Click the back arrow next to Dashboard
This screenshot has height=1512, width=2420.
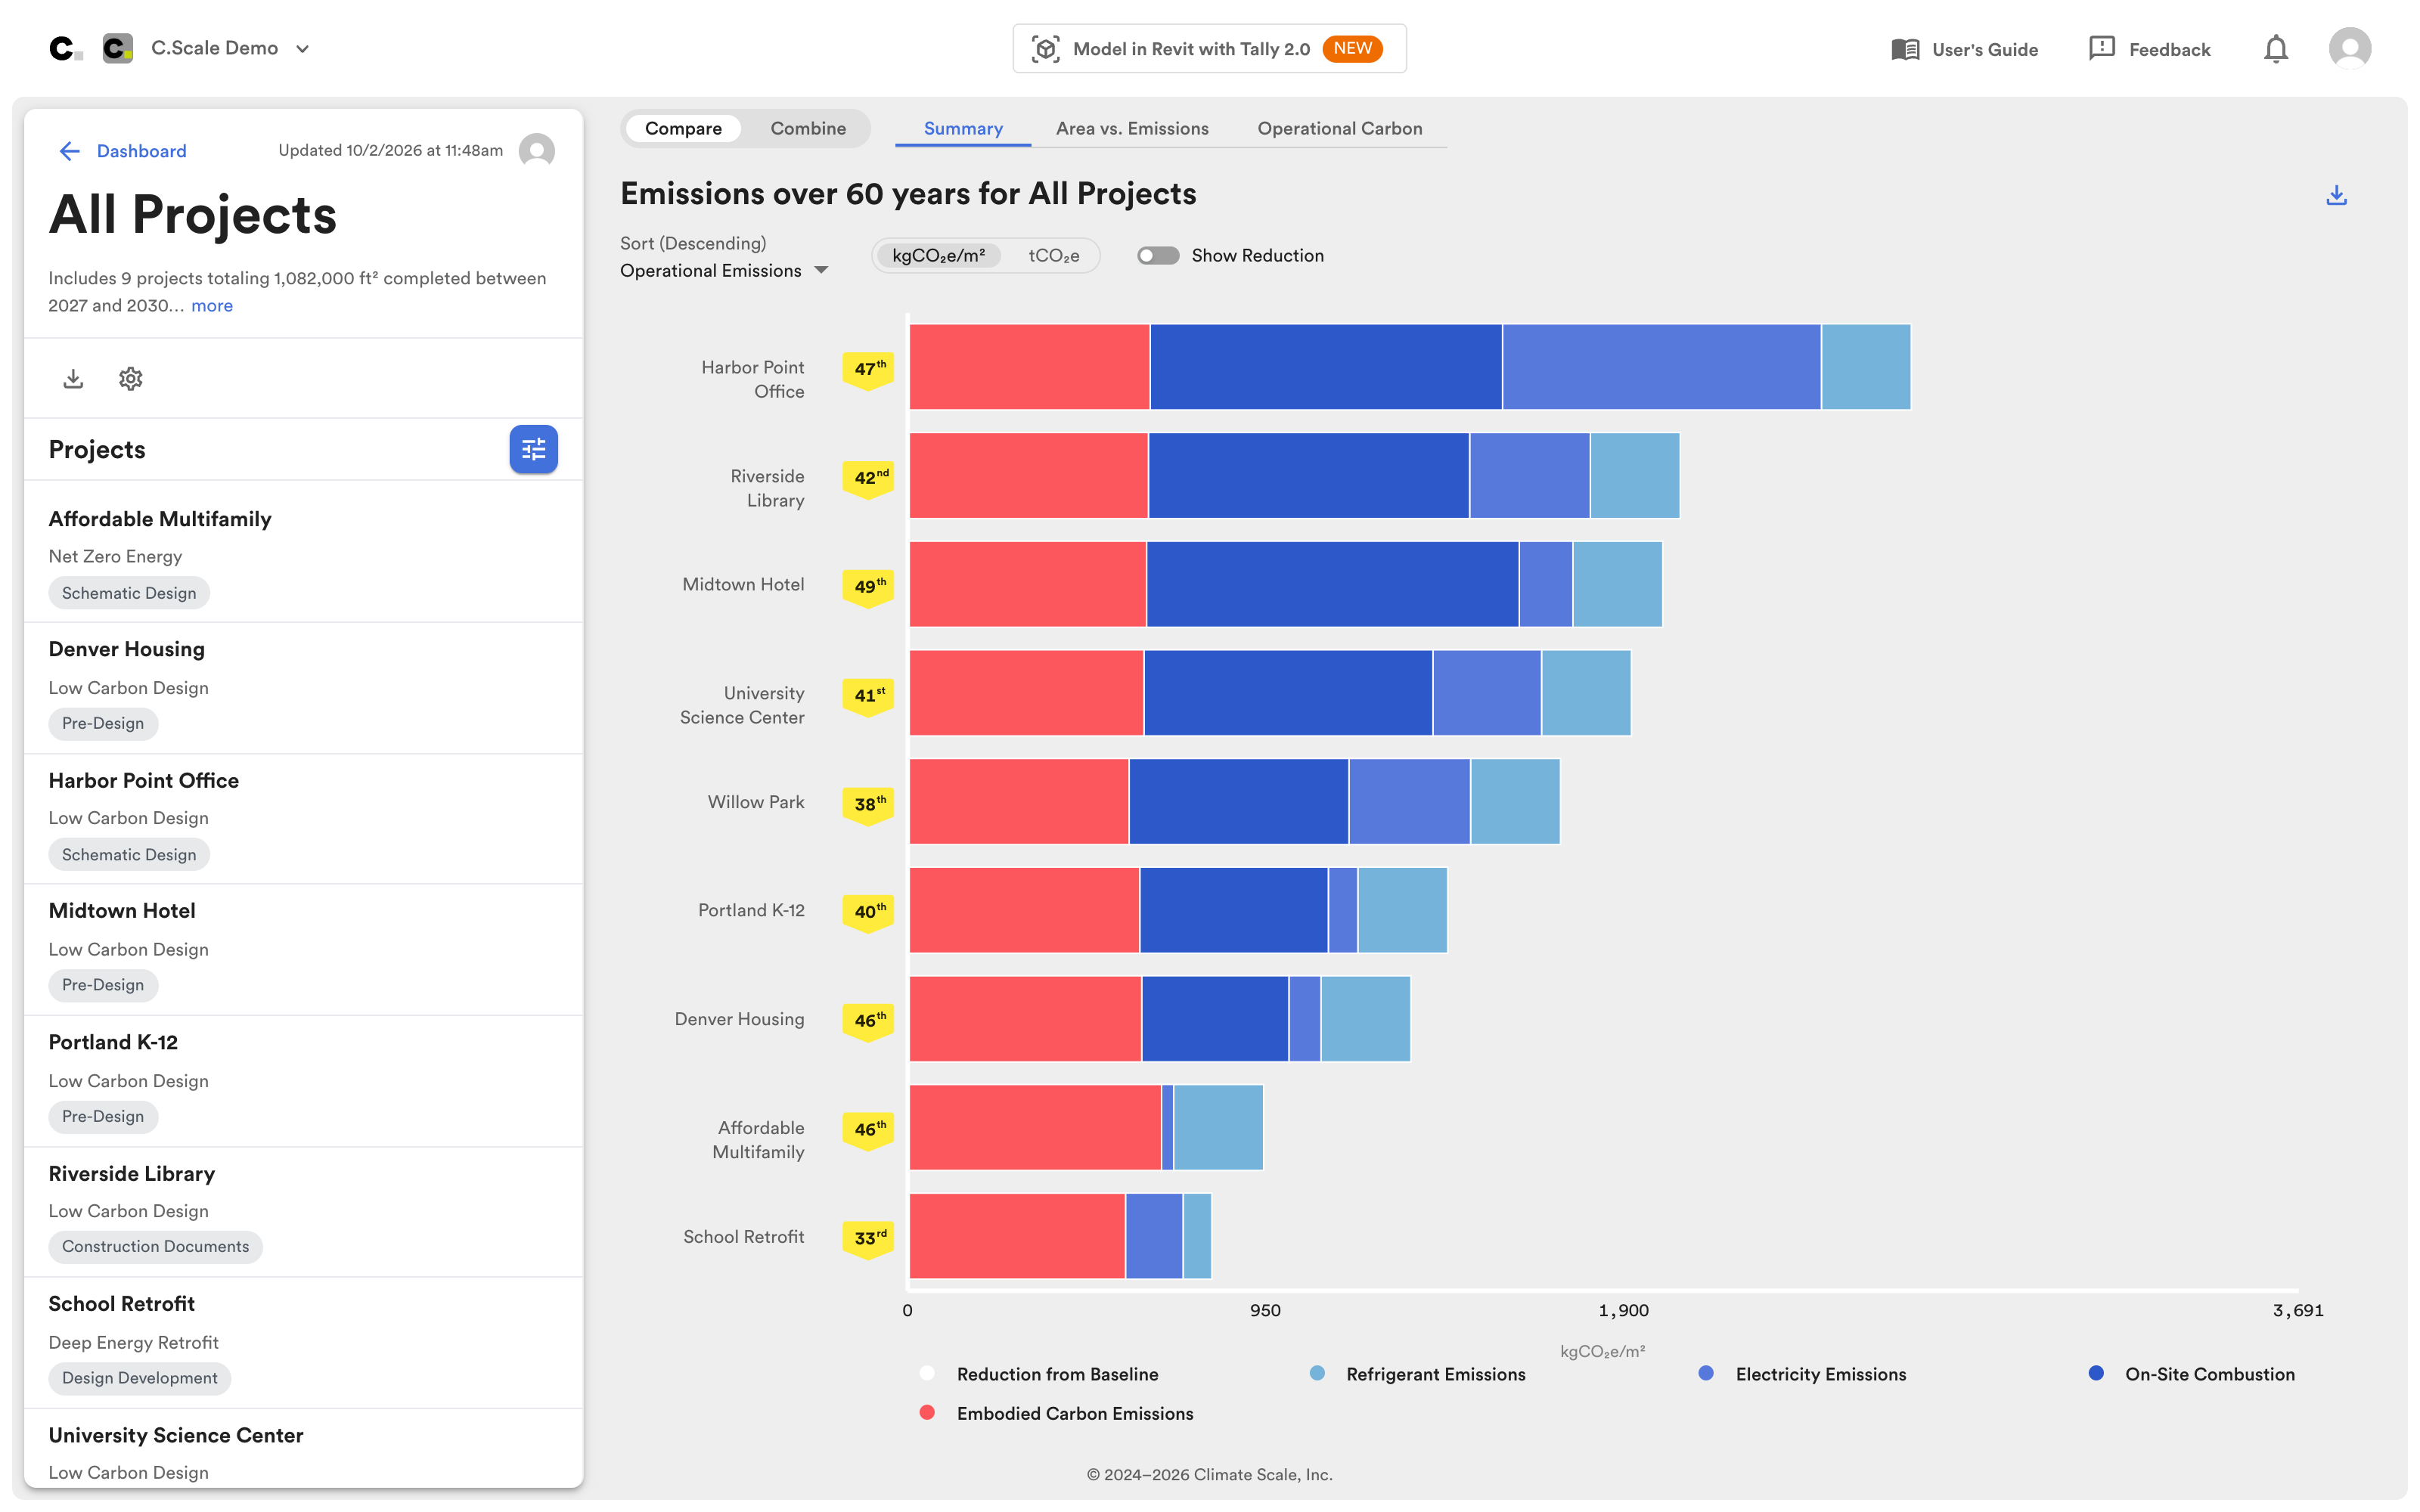pos(69,151)
